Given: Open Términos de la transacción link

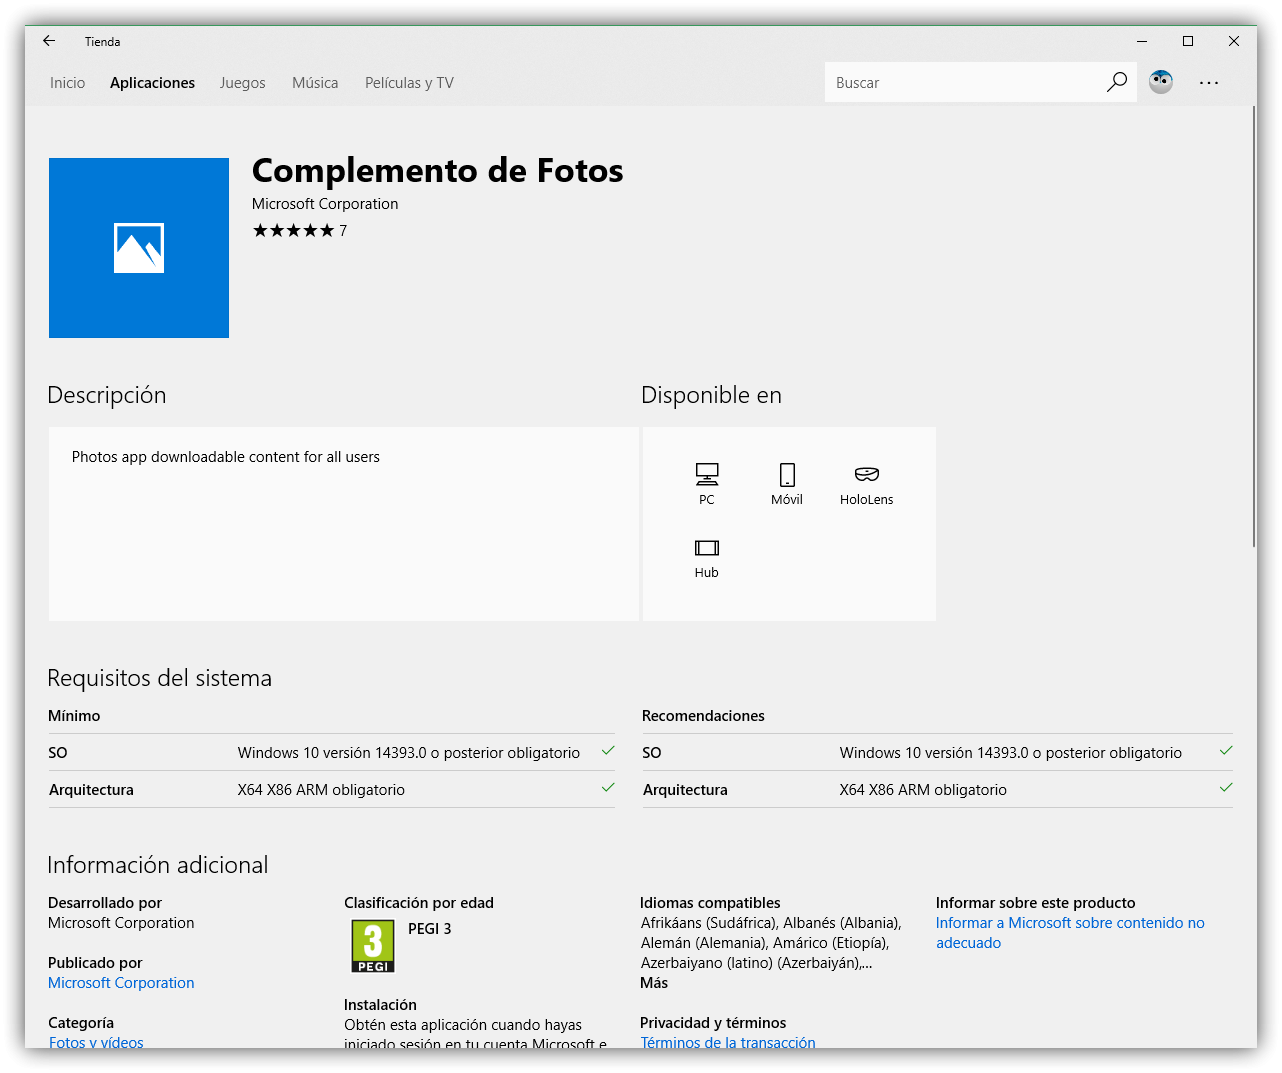Looking at the screenshot, I should coord(728,1042).
